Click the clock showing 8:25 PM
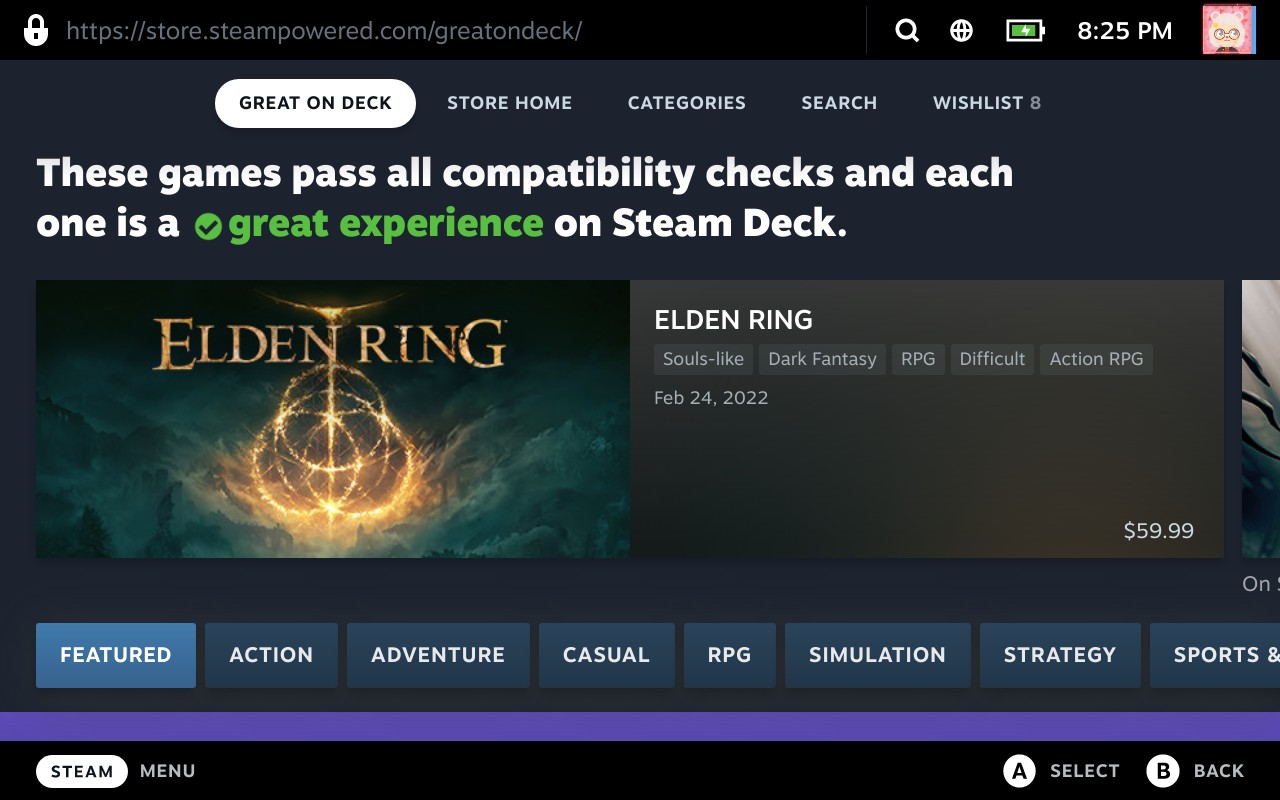Viewport: 1280px width, 800px height. point(1124,31)
